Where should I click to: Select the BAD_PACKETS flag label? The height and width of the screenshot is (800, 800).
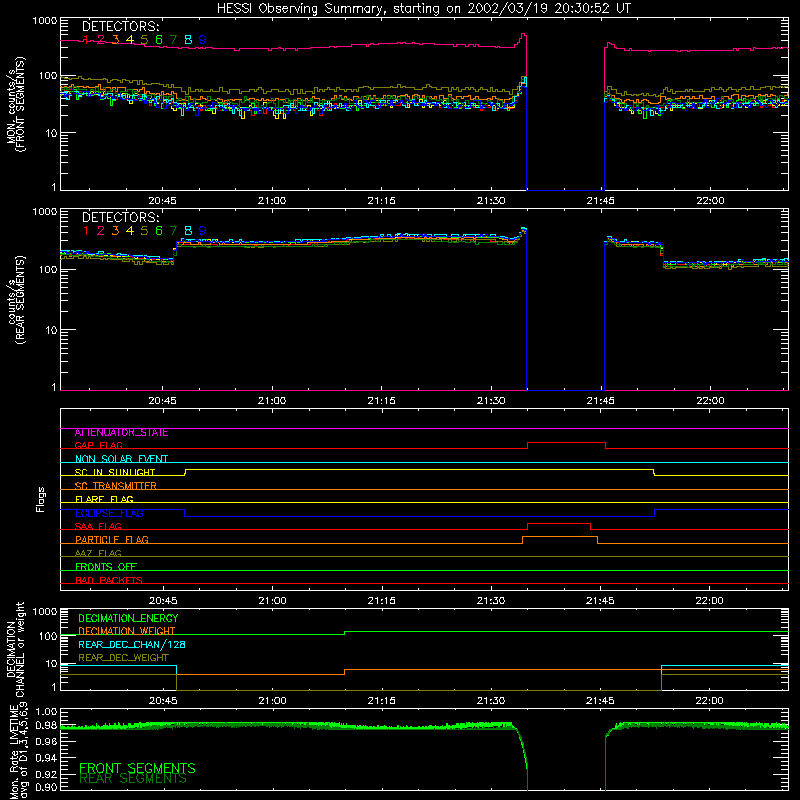point(109,581)
